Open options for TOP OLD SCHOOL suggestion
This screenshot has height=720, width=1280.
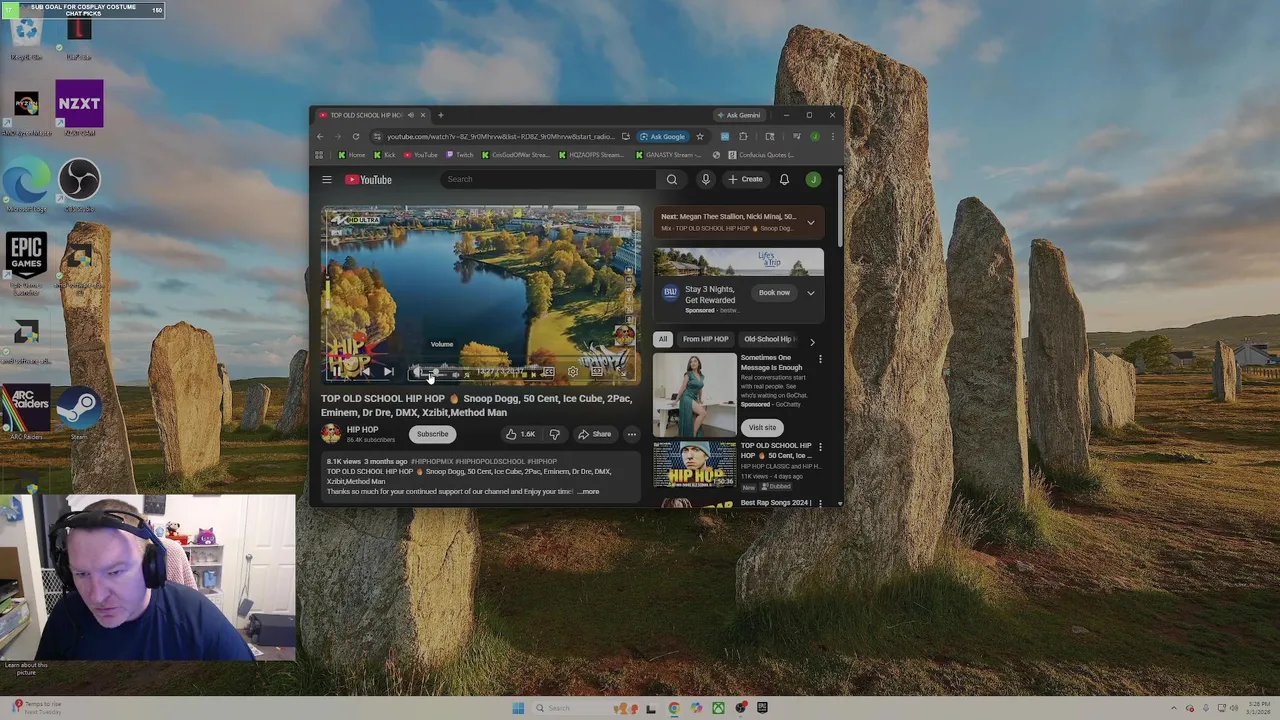point(820,447)
